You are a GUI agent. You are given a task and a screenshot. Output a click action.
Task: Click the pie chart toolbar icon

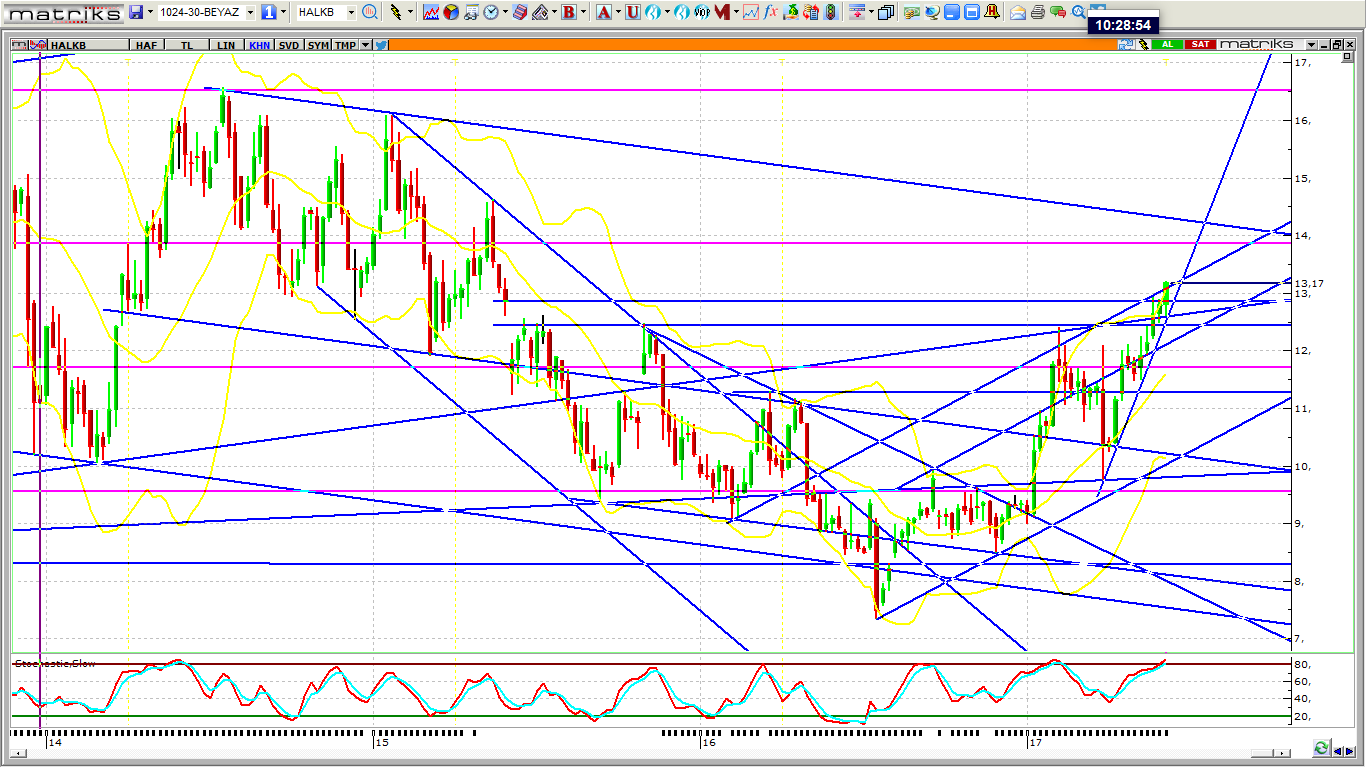point(451,12)
